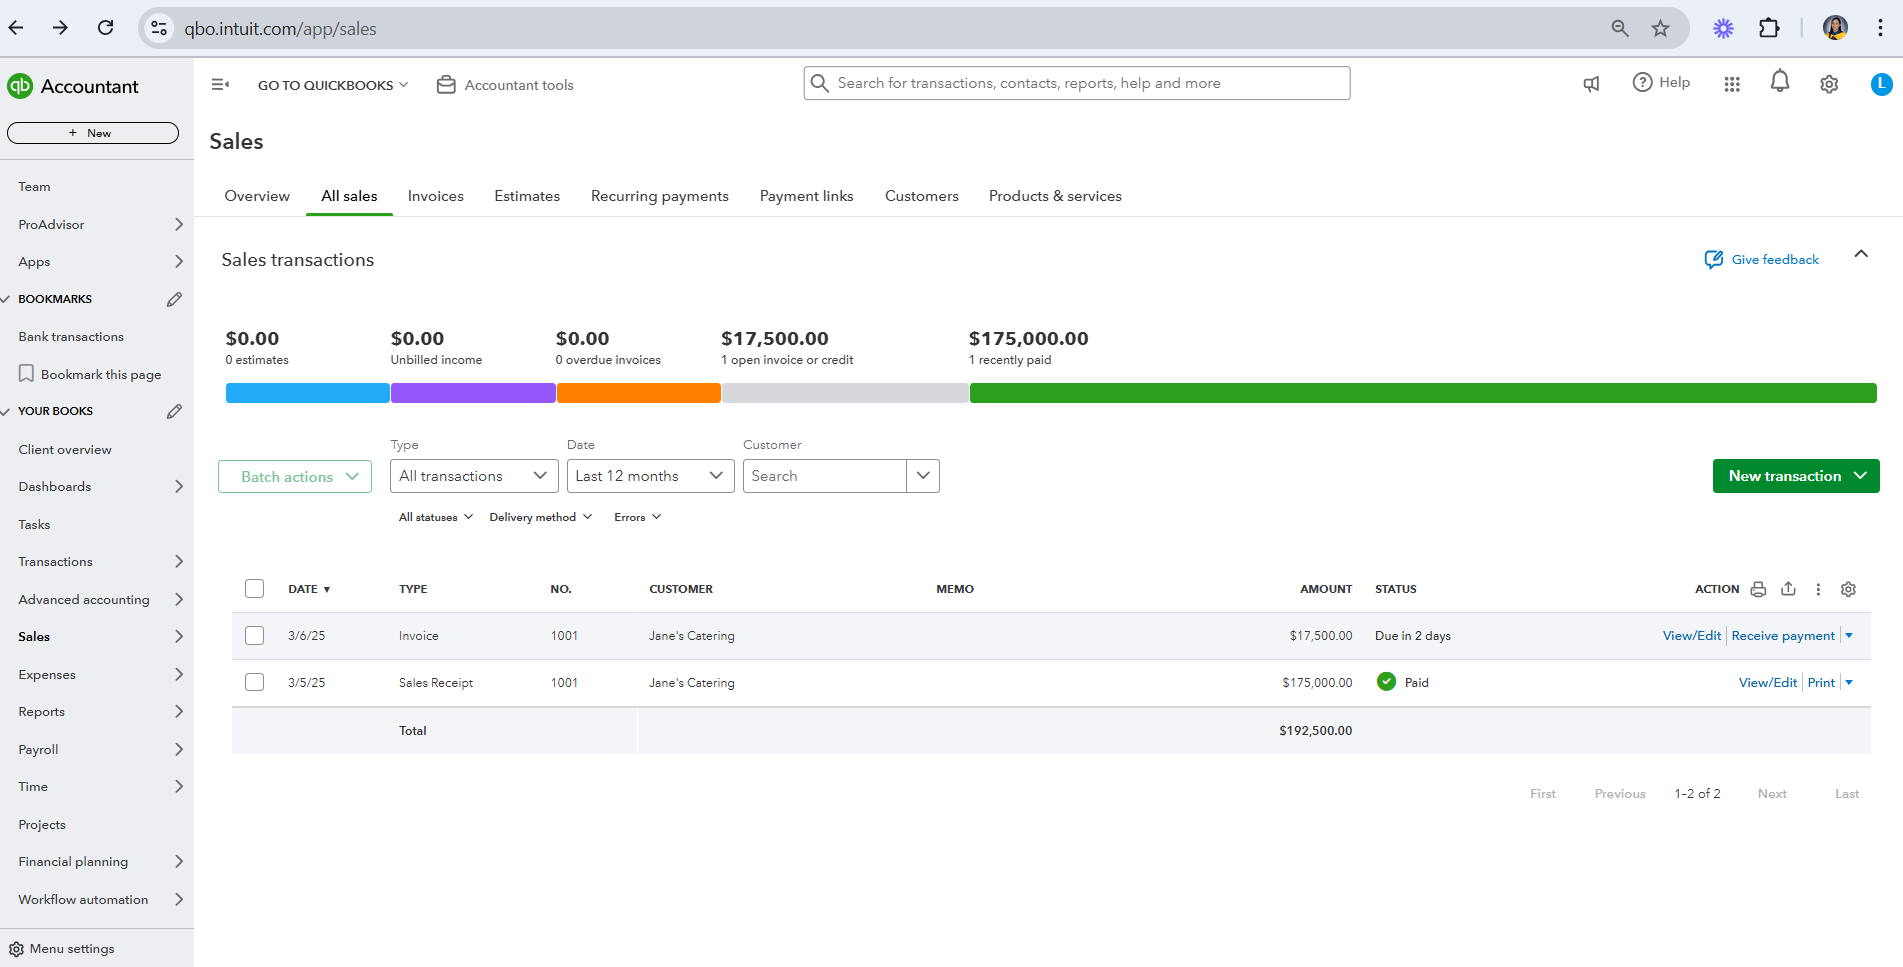Click the megaphone announcements icon

(1591, 84)
